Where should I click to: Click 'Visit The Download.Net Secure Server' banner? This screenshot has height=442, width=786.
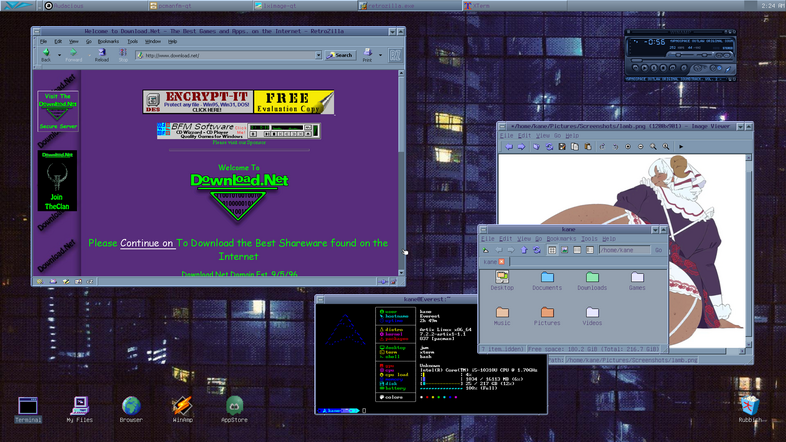pos(58,111)
